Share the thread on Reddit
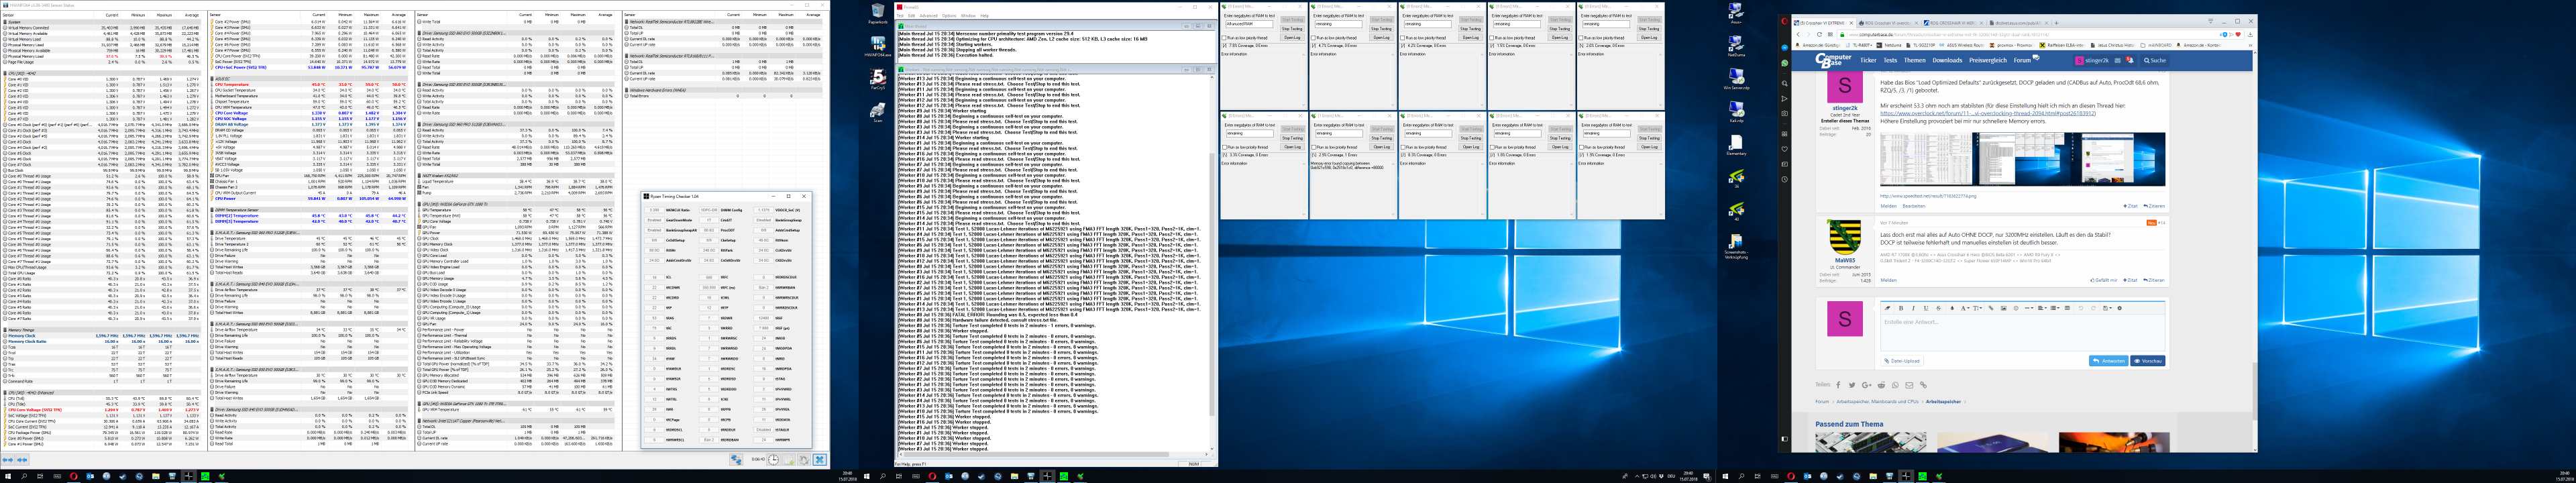The image size is (2576, 483). point(1881,385)
